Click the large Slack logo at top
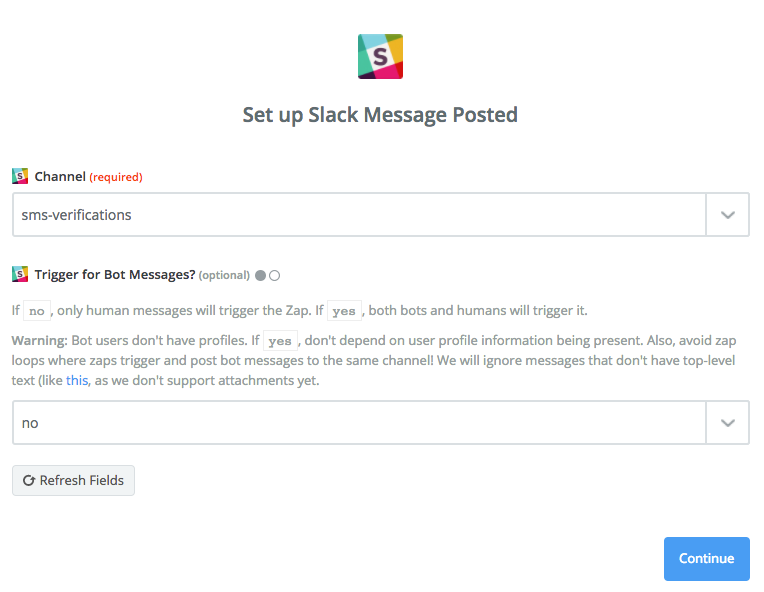This screenshot has height=592, width=764. point(380,57)
